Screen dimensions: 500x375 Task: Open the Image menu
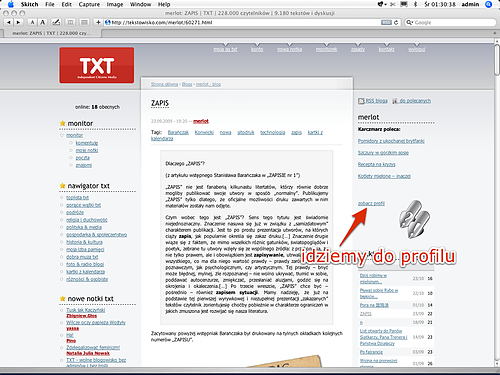(x=115, y=4)
